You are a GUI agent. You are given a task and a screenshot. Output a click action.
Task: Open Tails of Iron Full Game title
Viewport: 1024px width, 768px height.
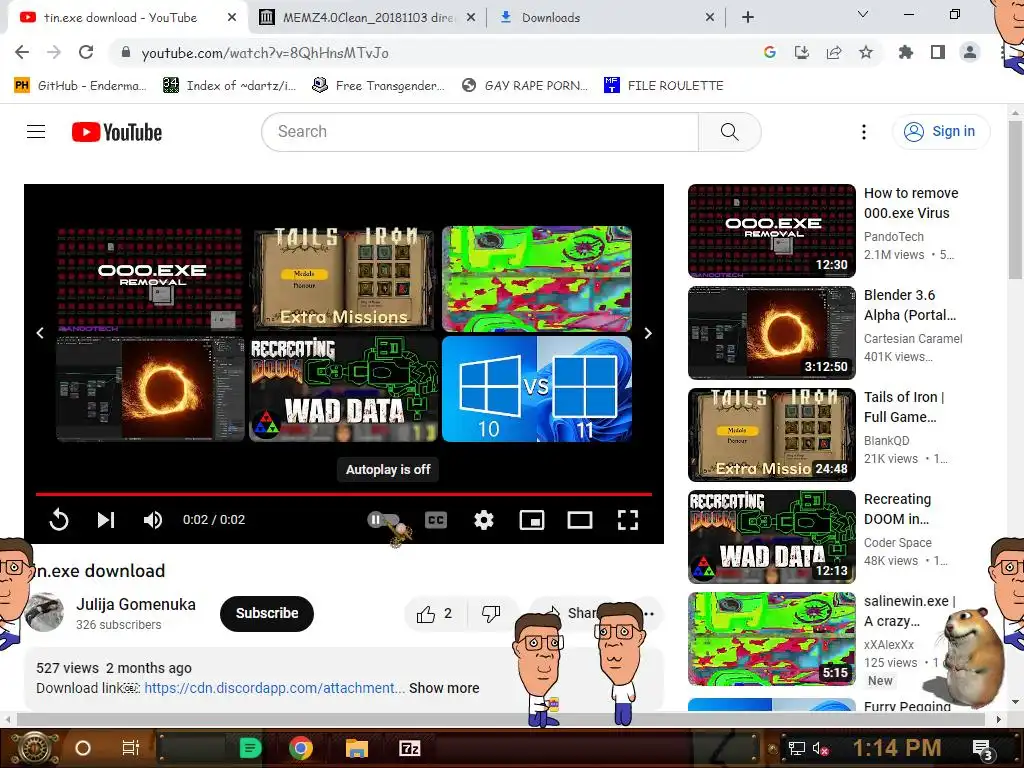(904, 407)
